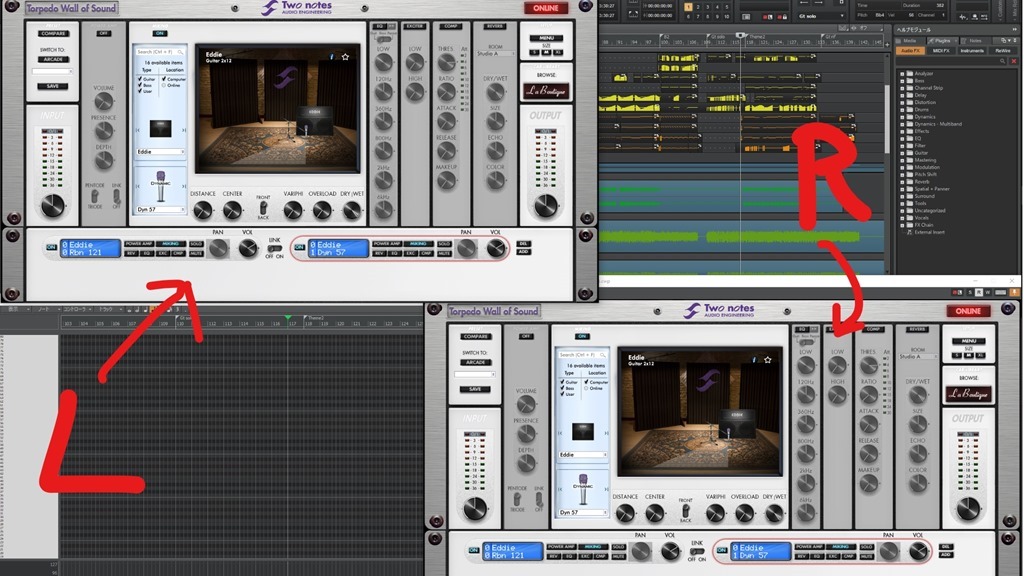Click the La Boutique logo in the top plugin window
The image size is (1024, 576).
tap(546, 91)
